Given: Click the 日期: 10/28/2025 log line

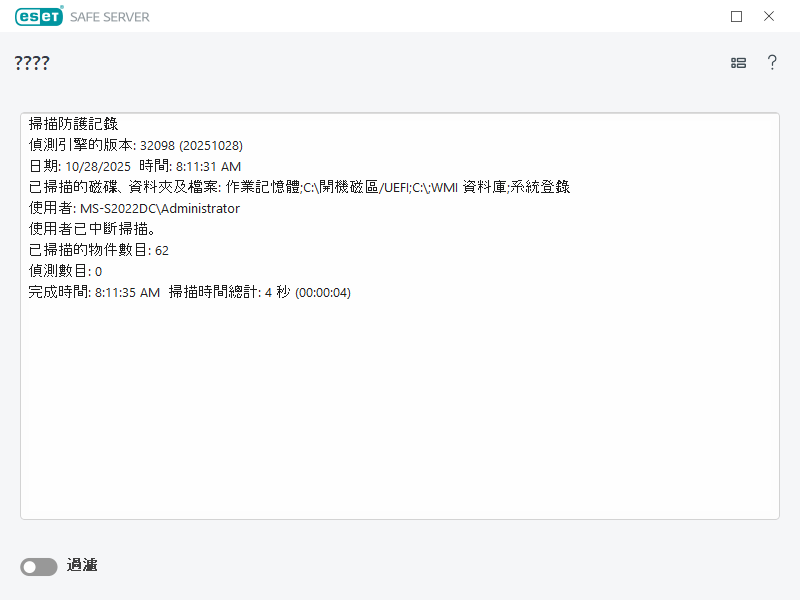Looking at the screenshot, I should pyautogui.click(x=135, y=166).
